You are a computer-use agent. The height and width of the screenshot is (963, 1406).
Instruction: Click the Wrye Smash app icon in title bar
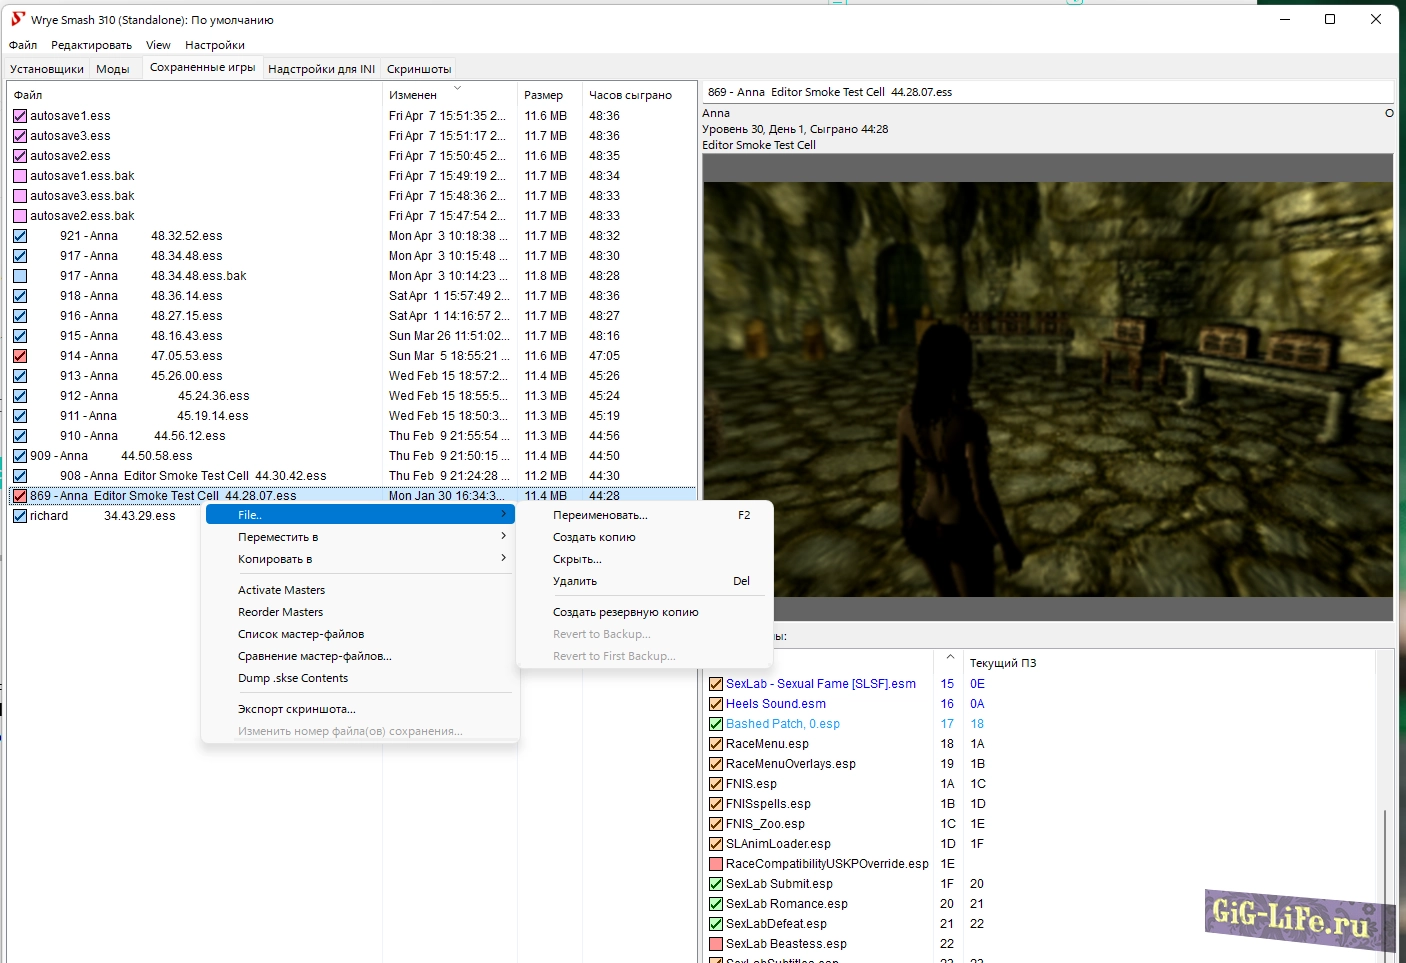tap(17, 19)
